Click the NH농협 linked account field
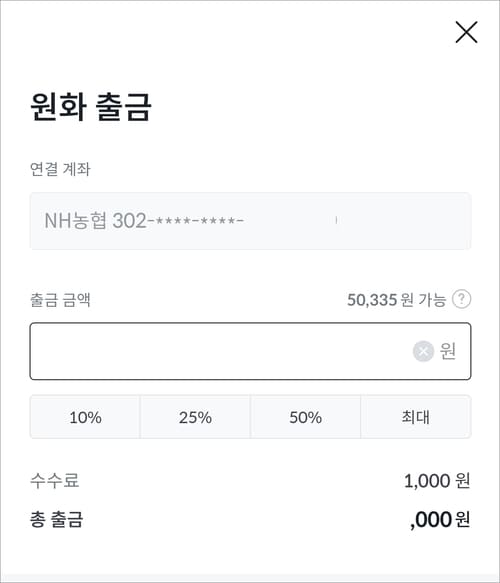Image resolution: width=500 pixels, height=583 pixels. (250, 221)
